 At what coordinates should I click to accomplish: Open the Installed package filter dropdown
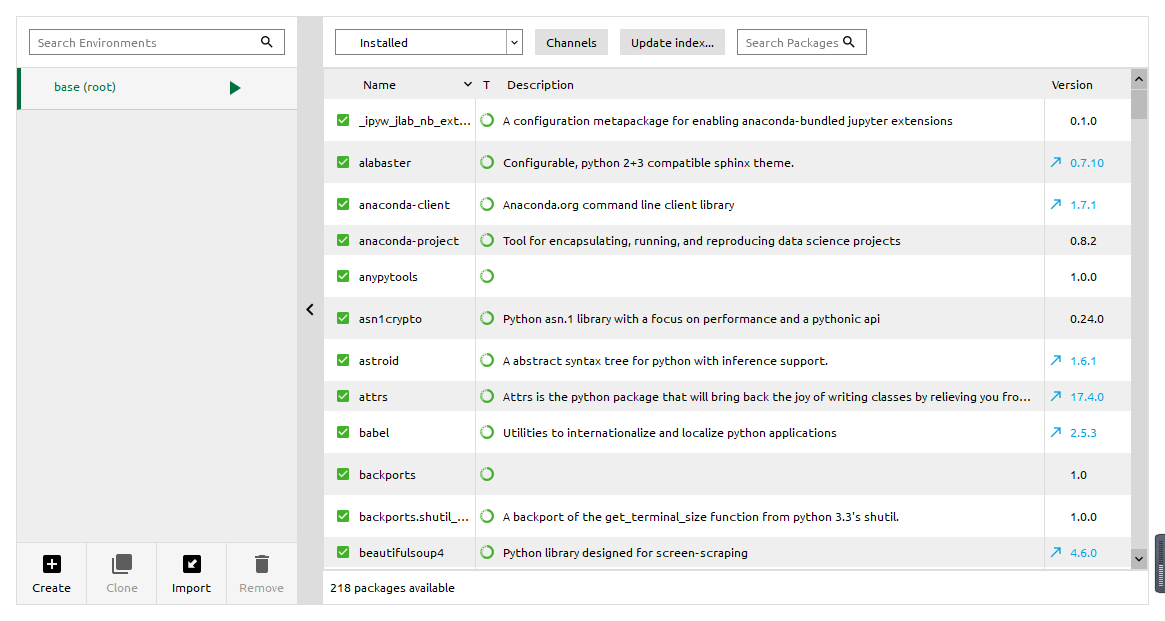coord(429,42)
